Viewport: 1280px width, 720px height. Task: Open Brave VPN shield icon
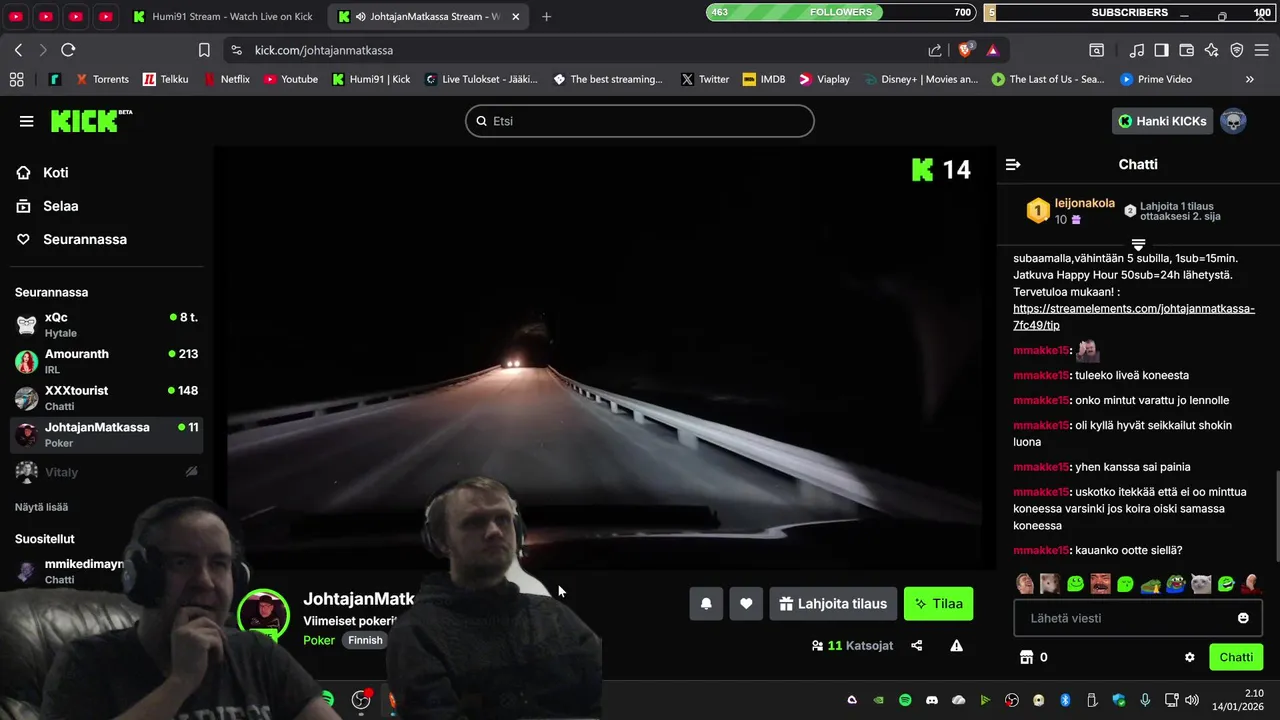point(1236,50)
